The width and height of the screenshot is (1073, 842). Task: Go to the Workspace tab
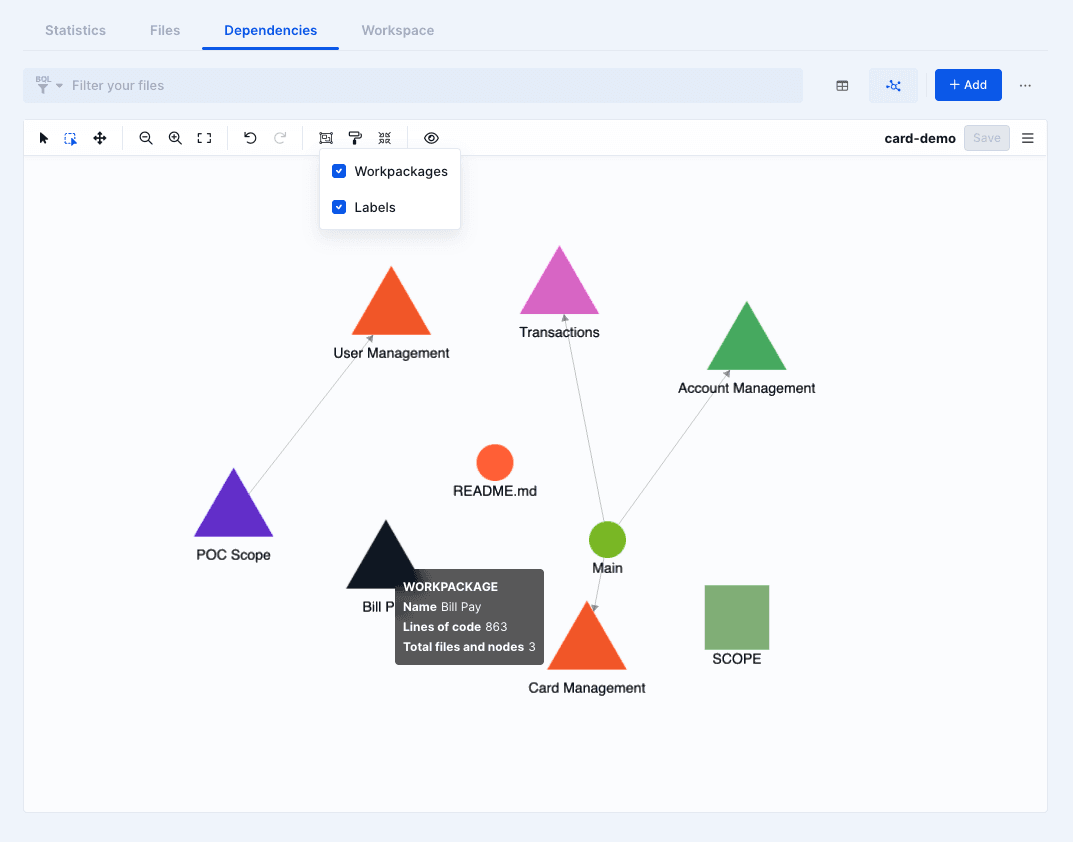click(398, 30)
